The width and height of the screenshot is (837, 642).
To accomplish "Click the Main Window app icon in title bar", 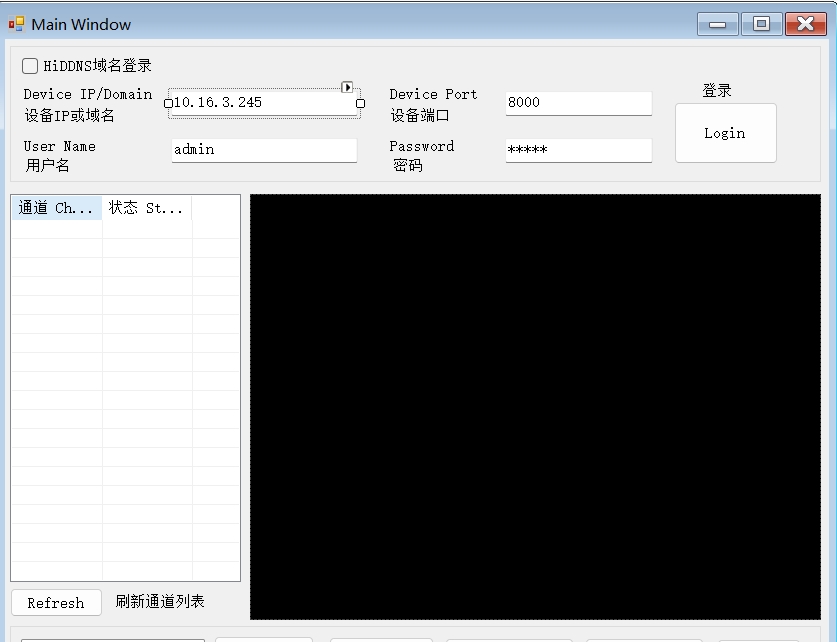I will (17, 24).
